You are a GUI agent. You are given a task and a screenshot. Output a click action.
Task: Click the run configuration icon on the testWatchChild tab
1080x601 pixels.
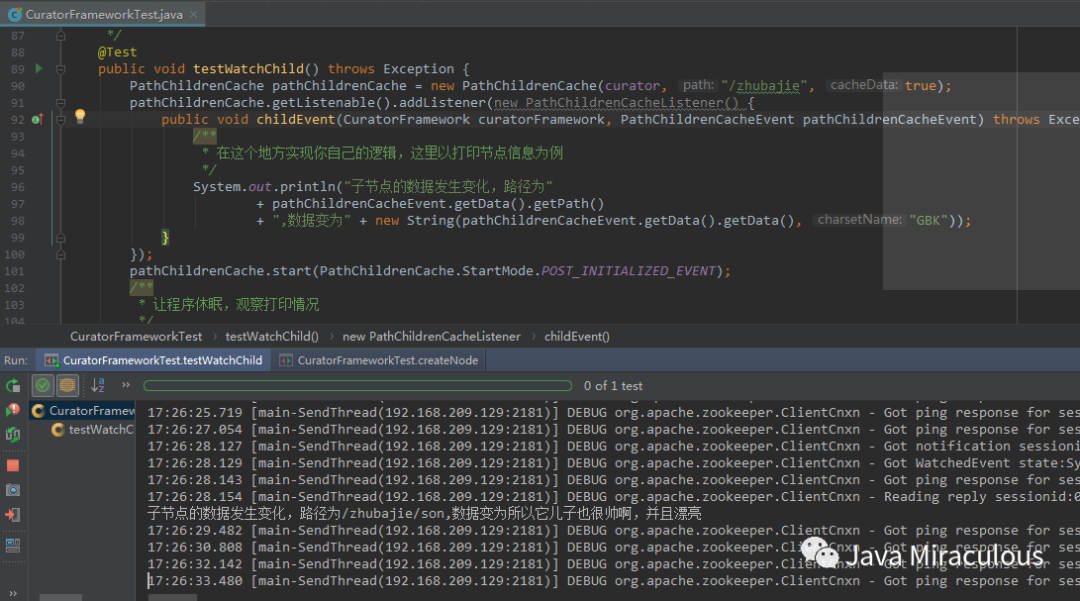pos(51,360)
